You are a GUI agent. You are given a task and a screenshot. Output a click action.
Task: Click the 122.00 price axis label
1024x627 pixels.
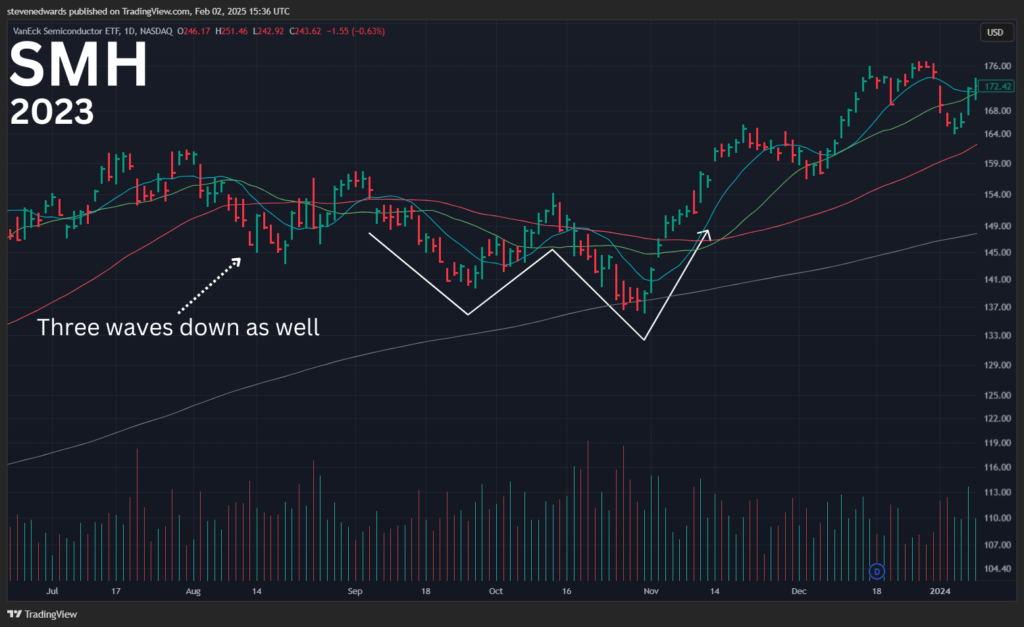point(997,419)
